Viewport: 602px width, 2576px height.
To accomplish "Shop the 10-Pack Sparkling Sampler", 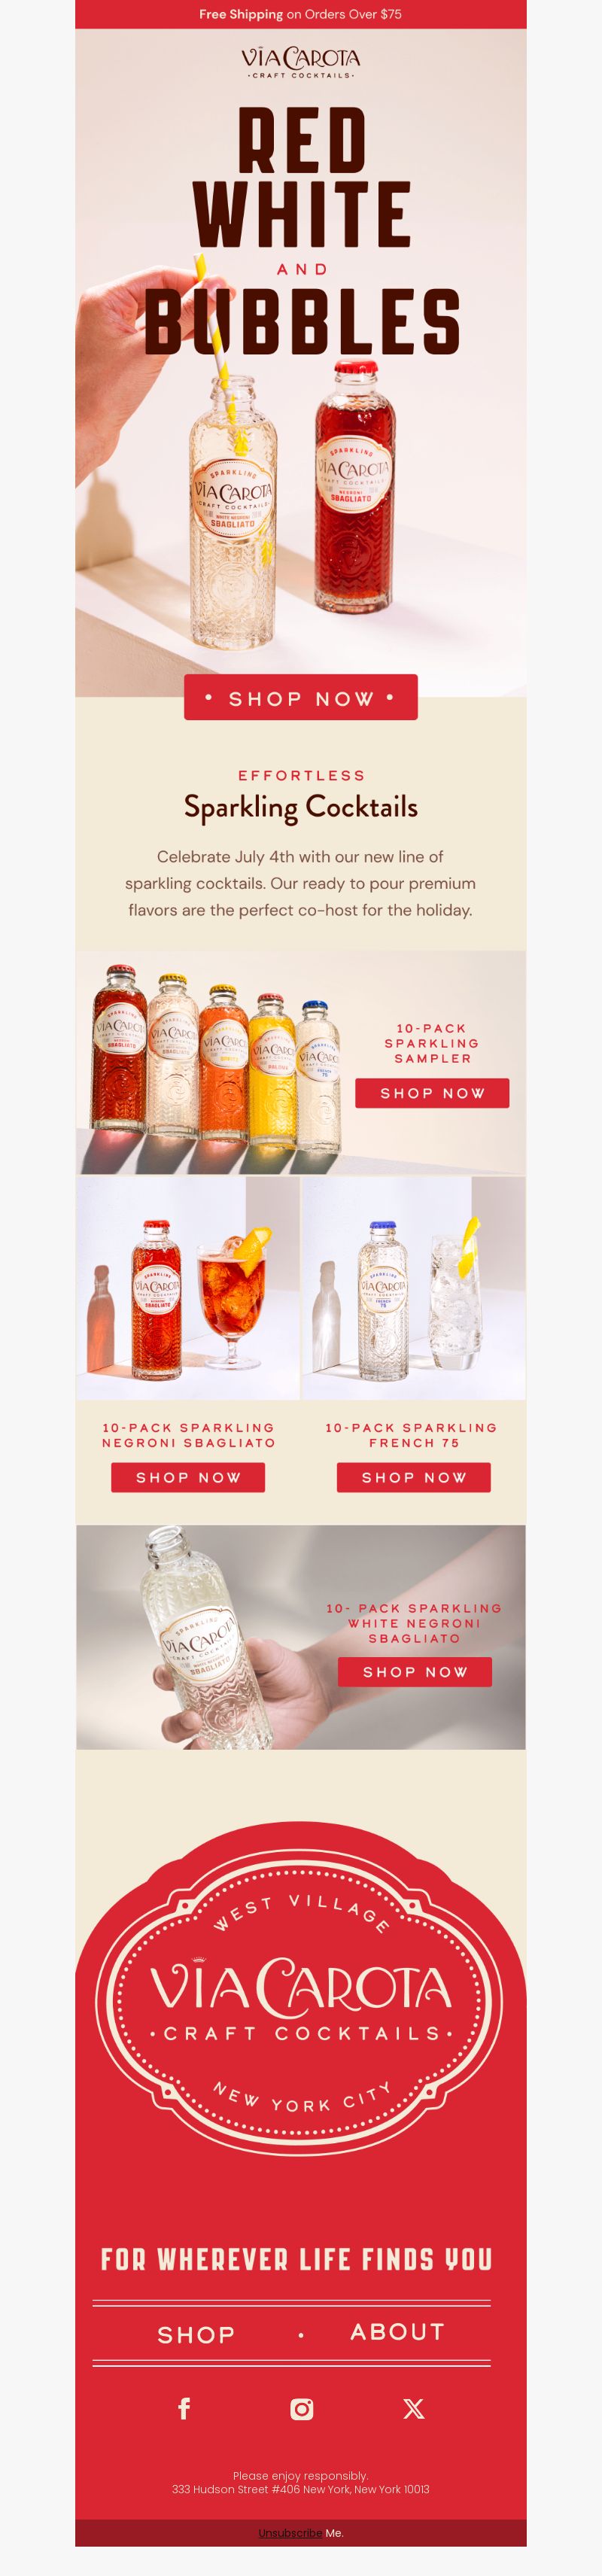I will [432, 1093].
